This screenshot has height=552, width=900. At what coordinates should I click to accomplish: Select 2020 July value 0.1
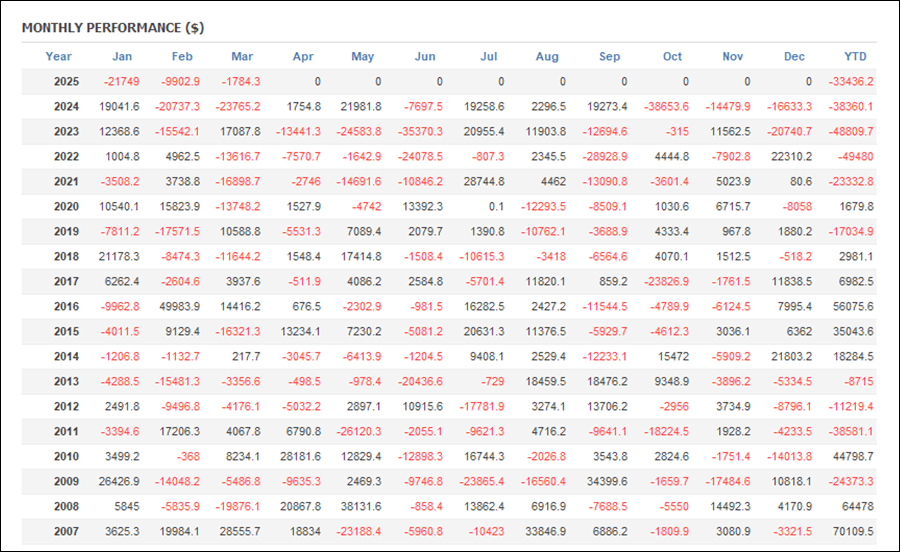(496, 207)
